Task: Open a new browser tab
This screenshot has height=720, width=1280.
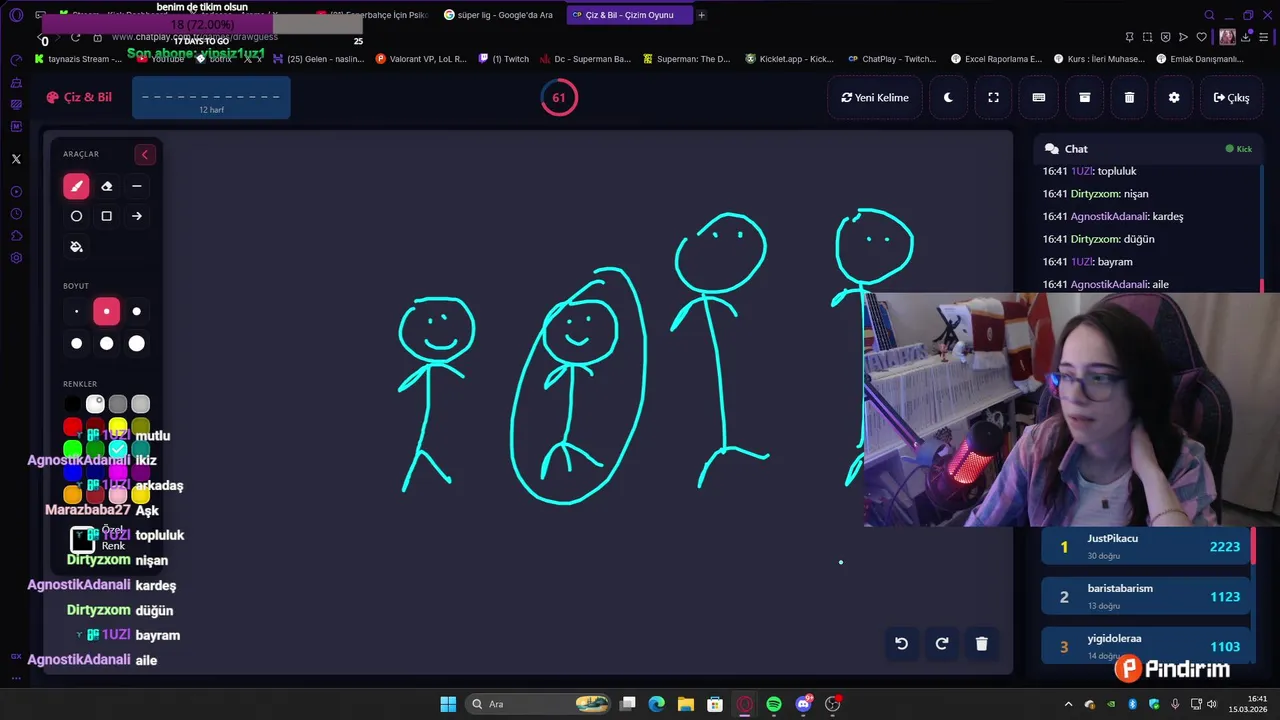Action: pos(701,15)
